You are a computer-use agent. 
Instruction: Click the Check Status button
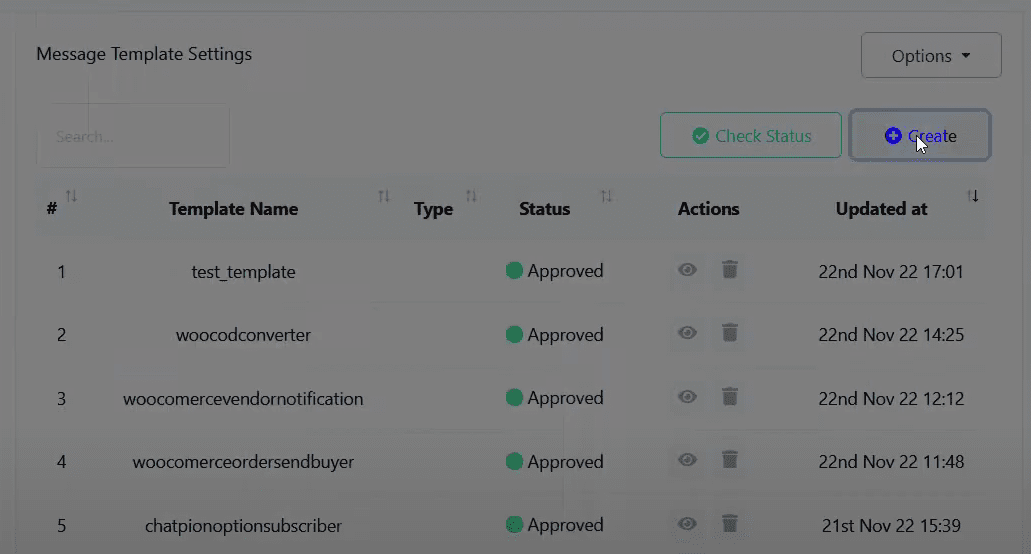point(750,136)
